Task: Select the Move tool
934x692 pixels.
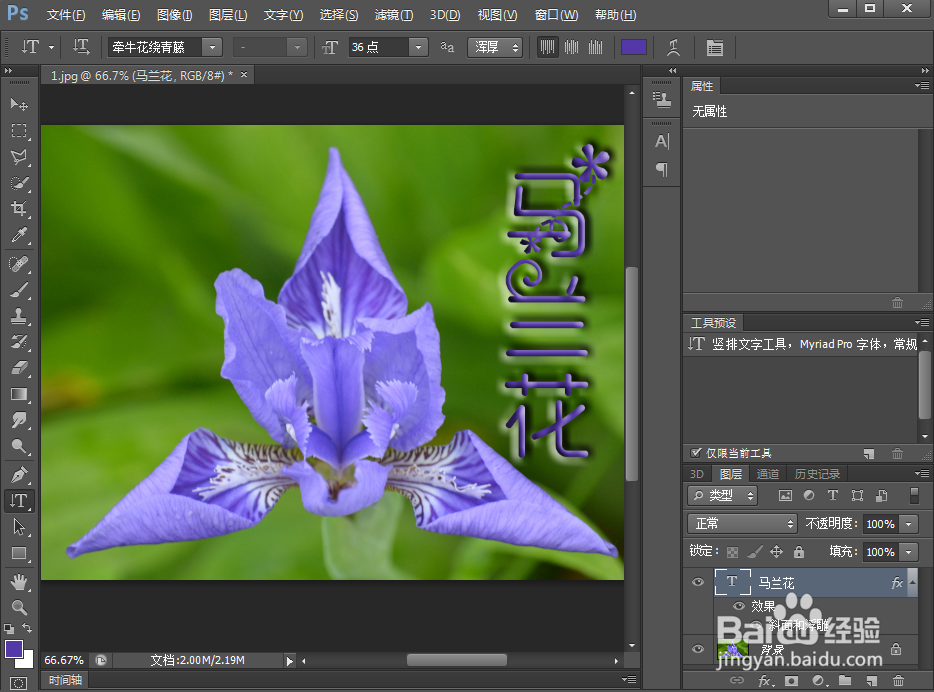Action: point(19,104)
